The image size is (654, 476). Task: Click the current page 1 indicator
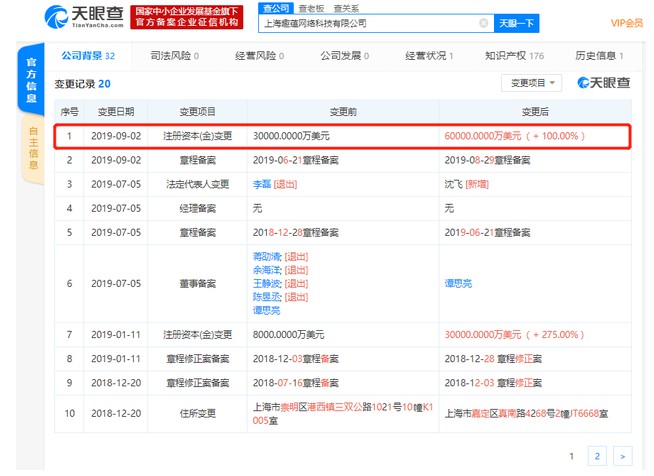pyautogui.click(x=571, y=456)
